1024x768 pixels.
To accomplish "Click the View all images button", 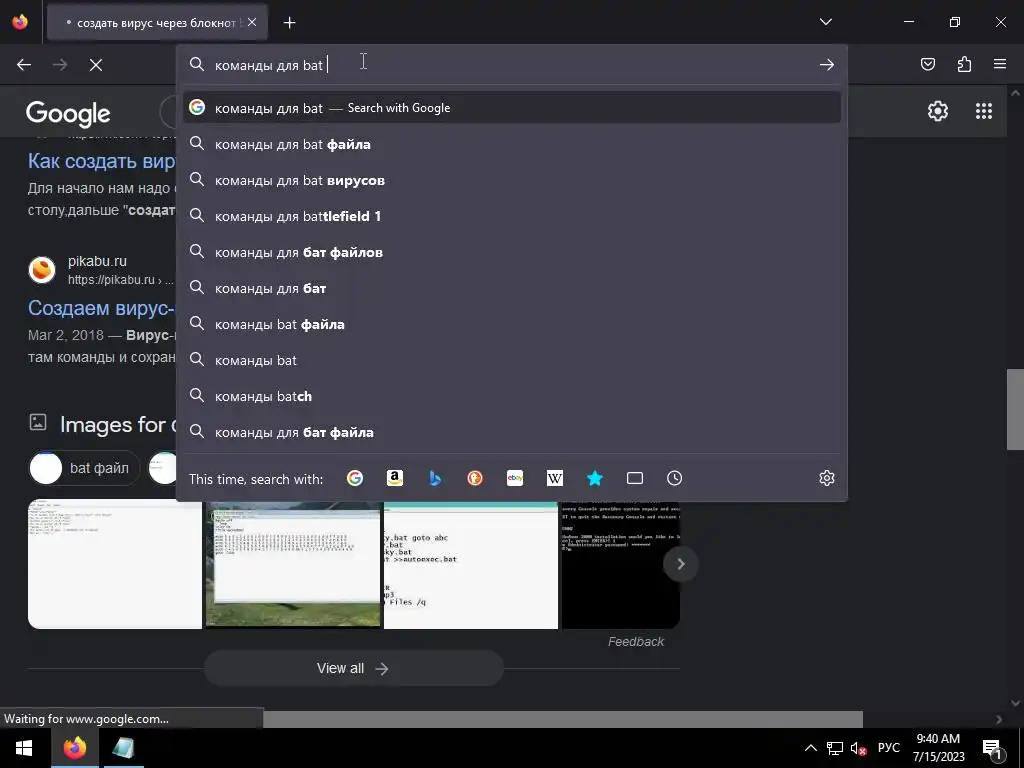I will tap(353, 668).
